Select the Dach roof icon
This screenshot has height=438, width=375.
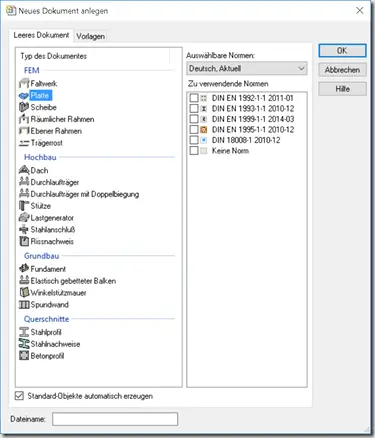(24, 170)
